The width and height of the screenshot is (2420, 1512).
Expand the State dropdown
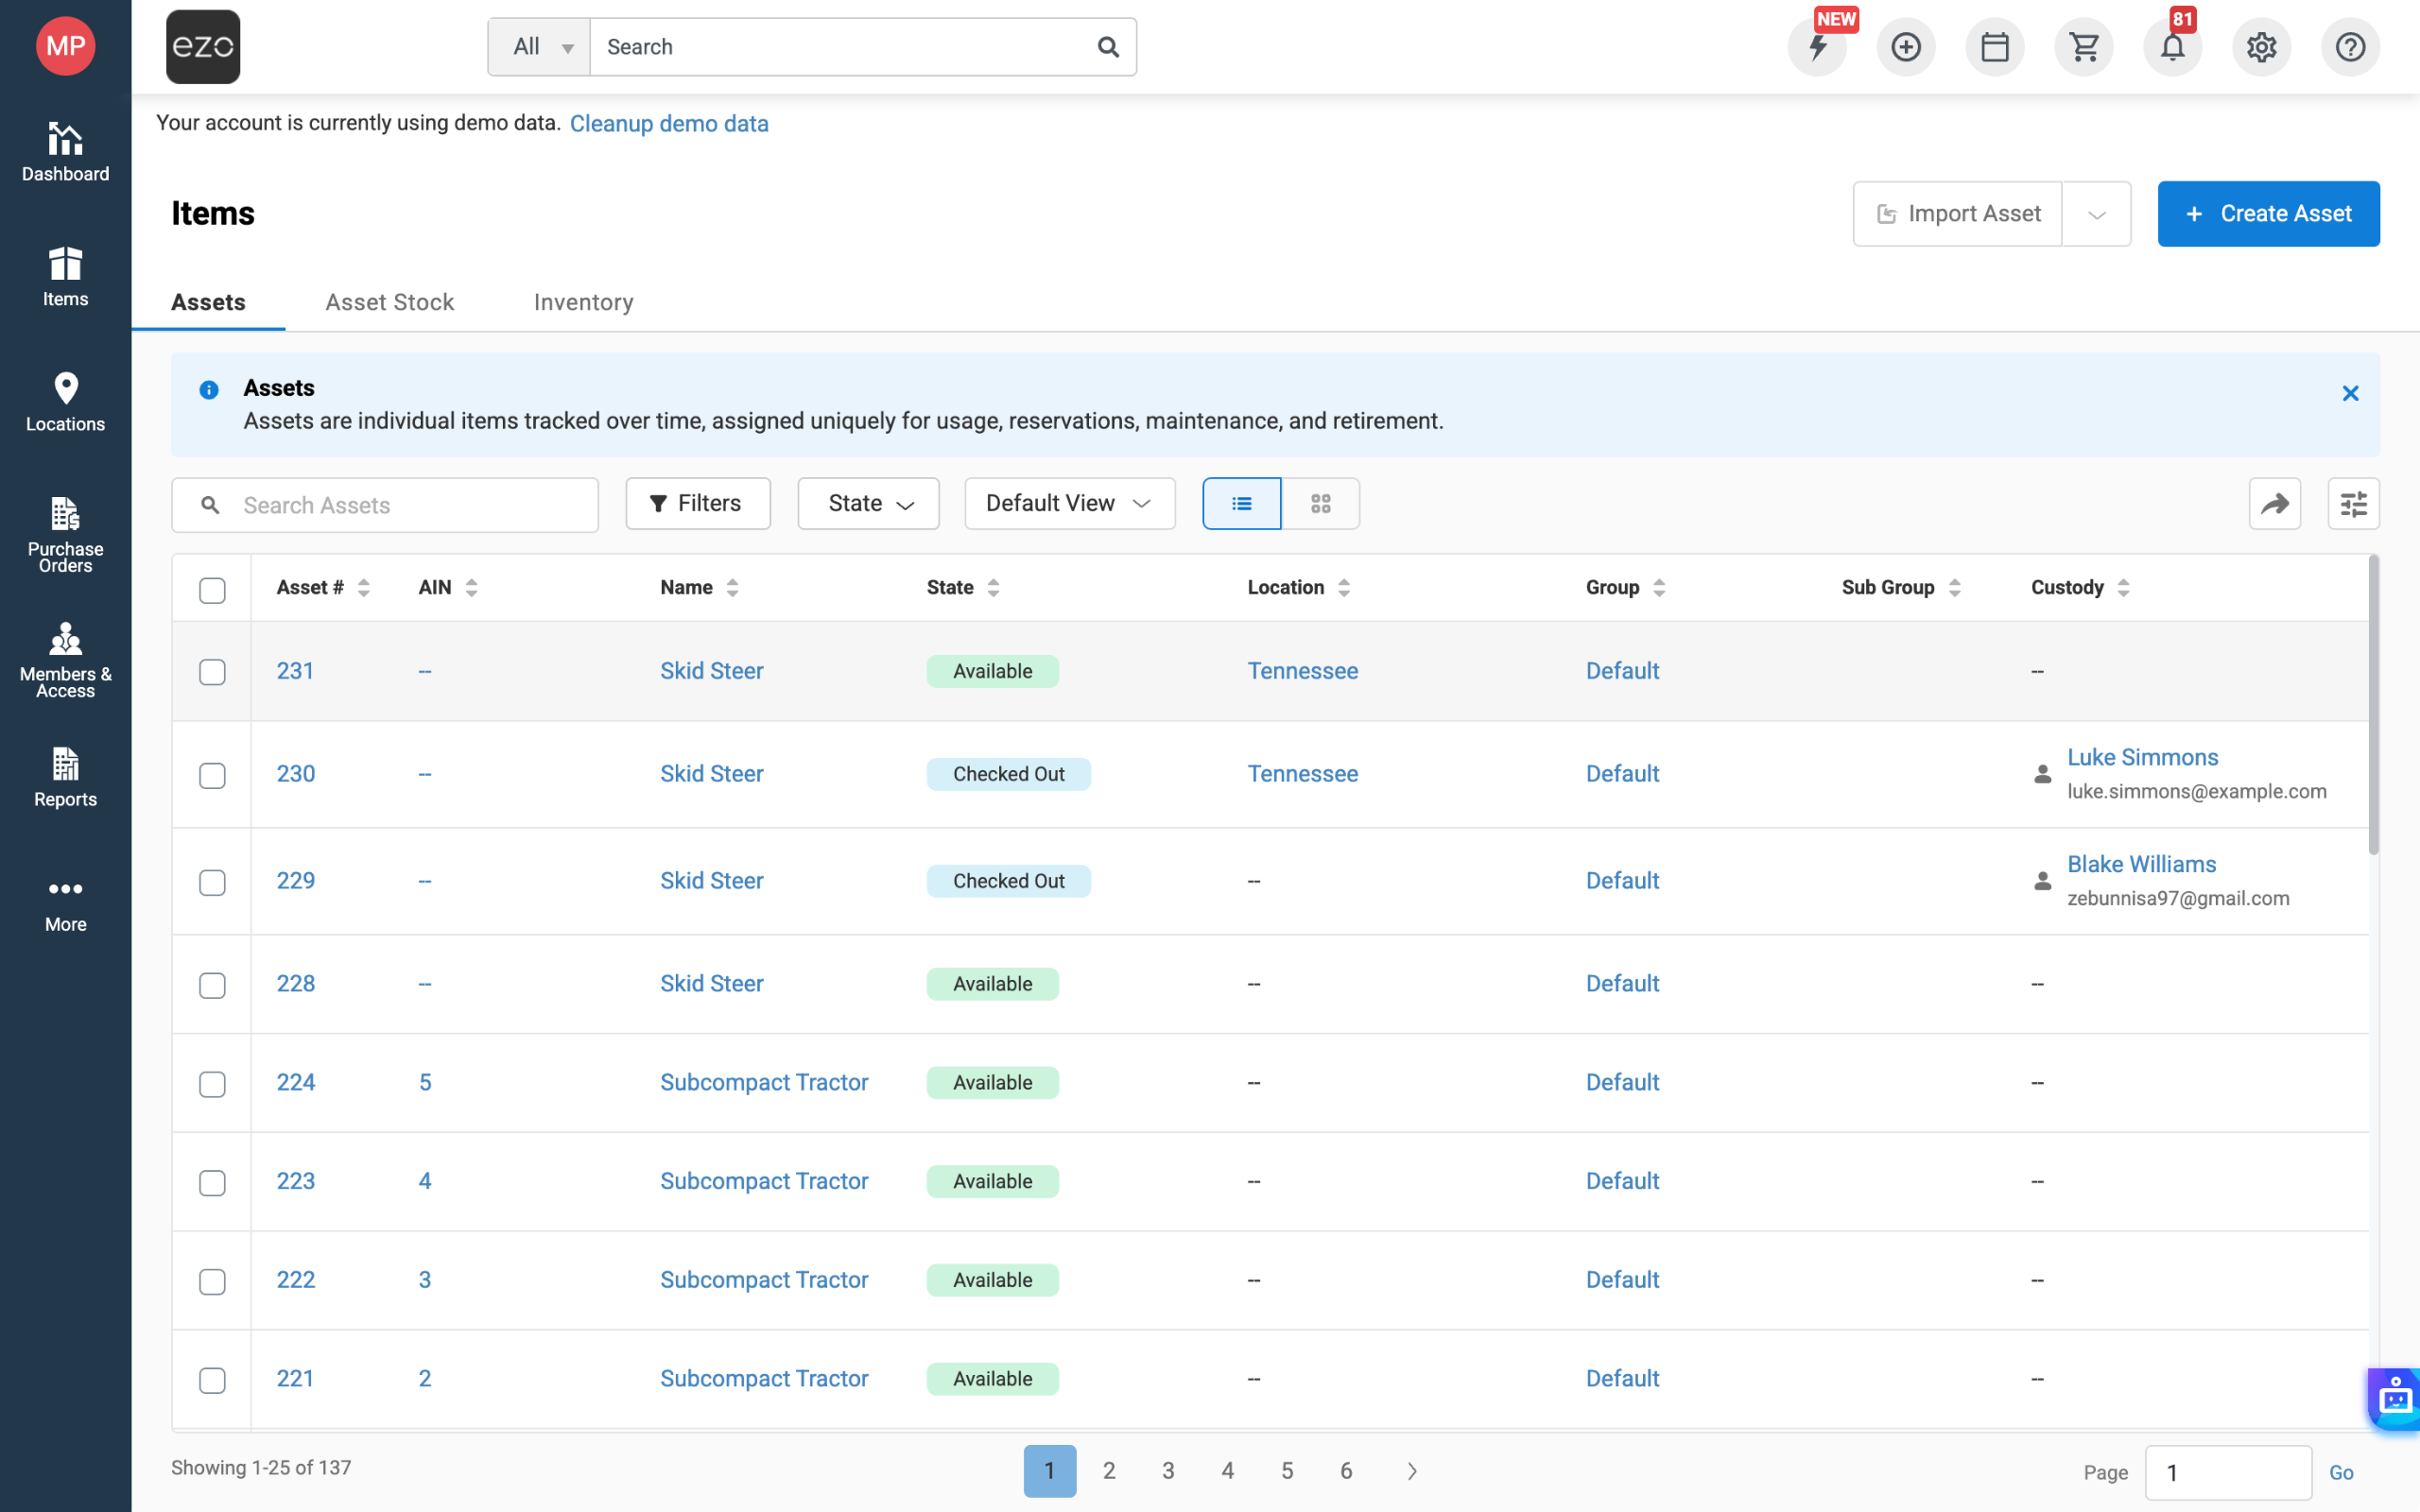coord(868,504)
